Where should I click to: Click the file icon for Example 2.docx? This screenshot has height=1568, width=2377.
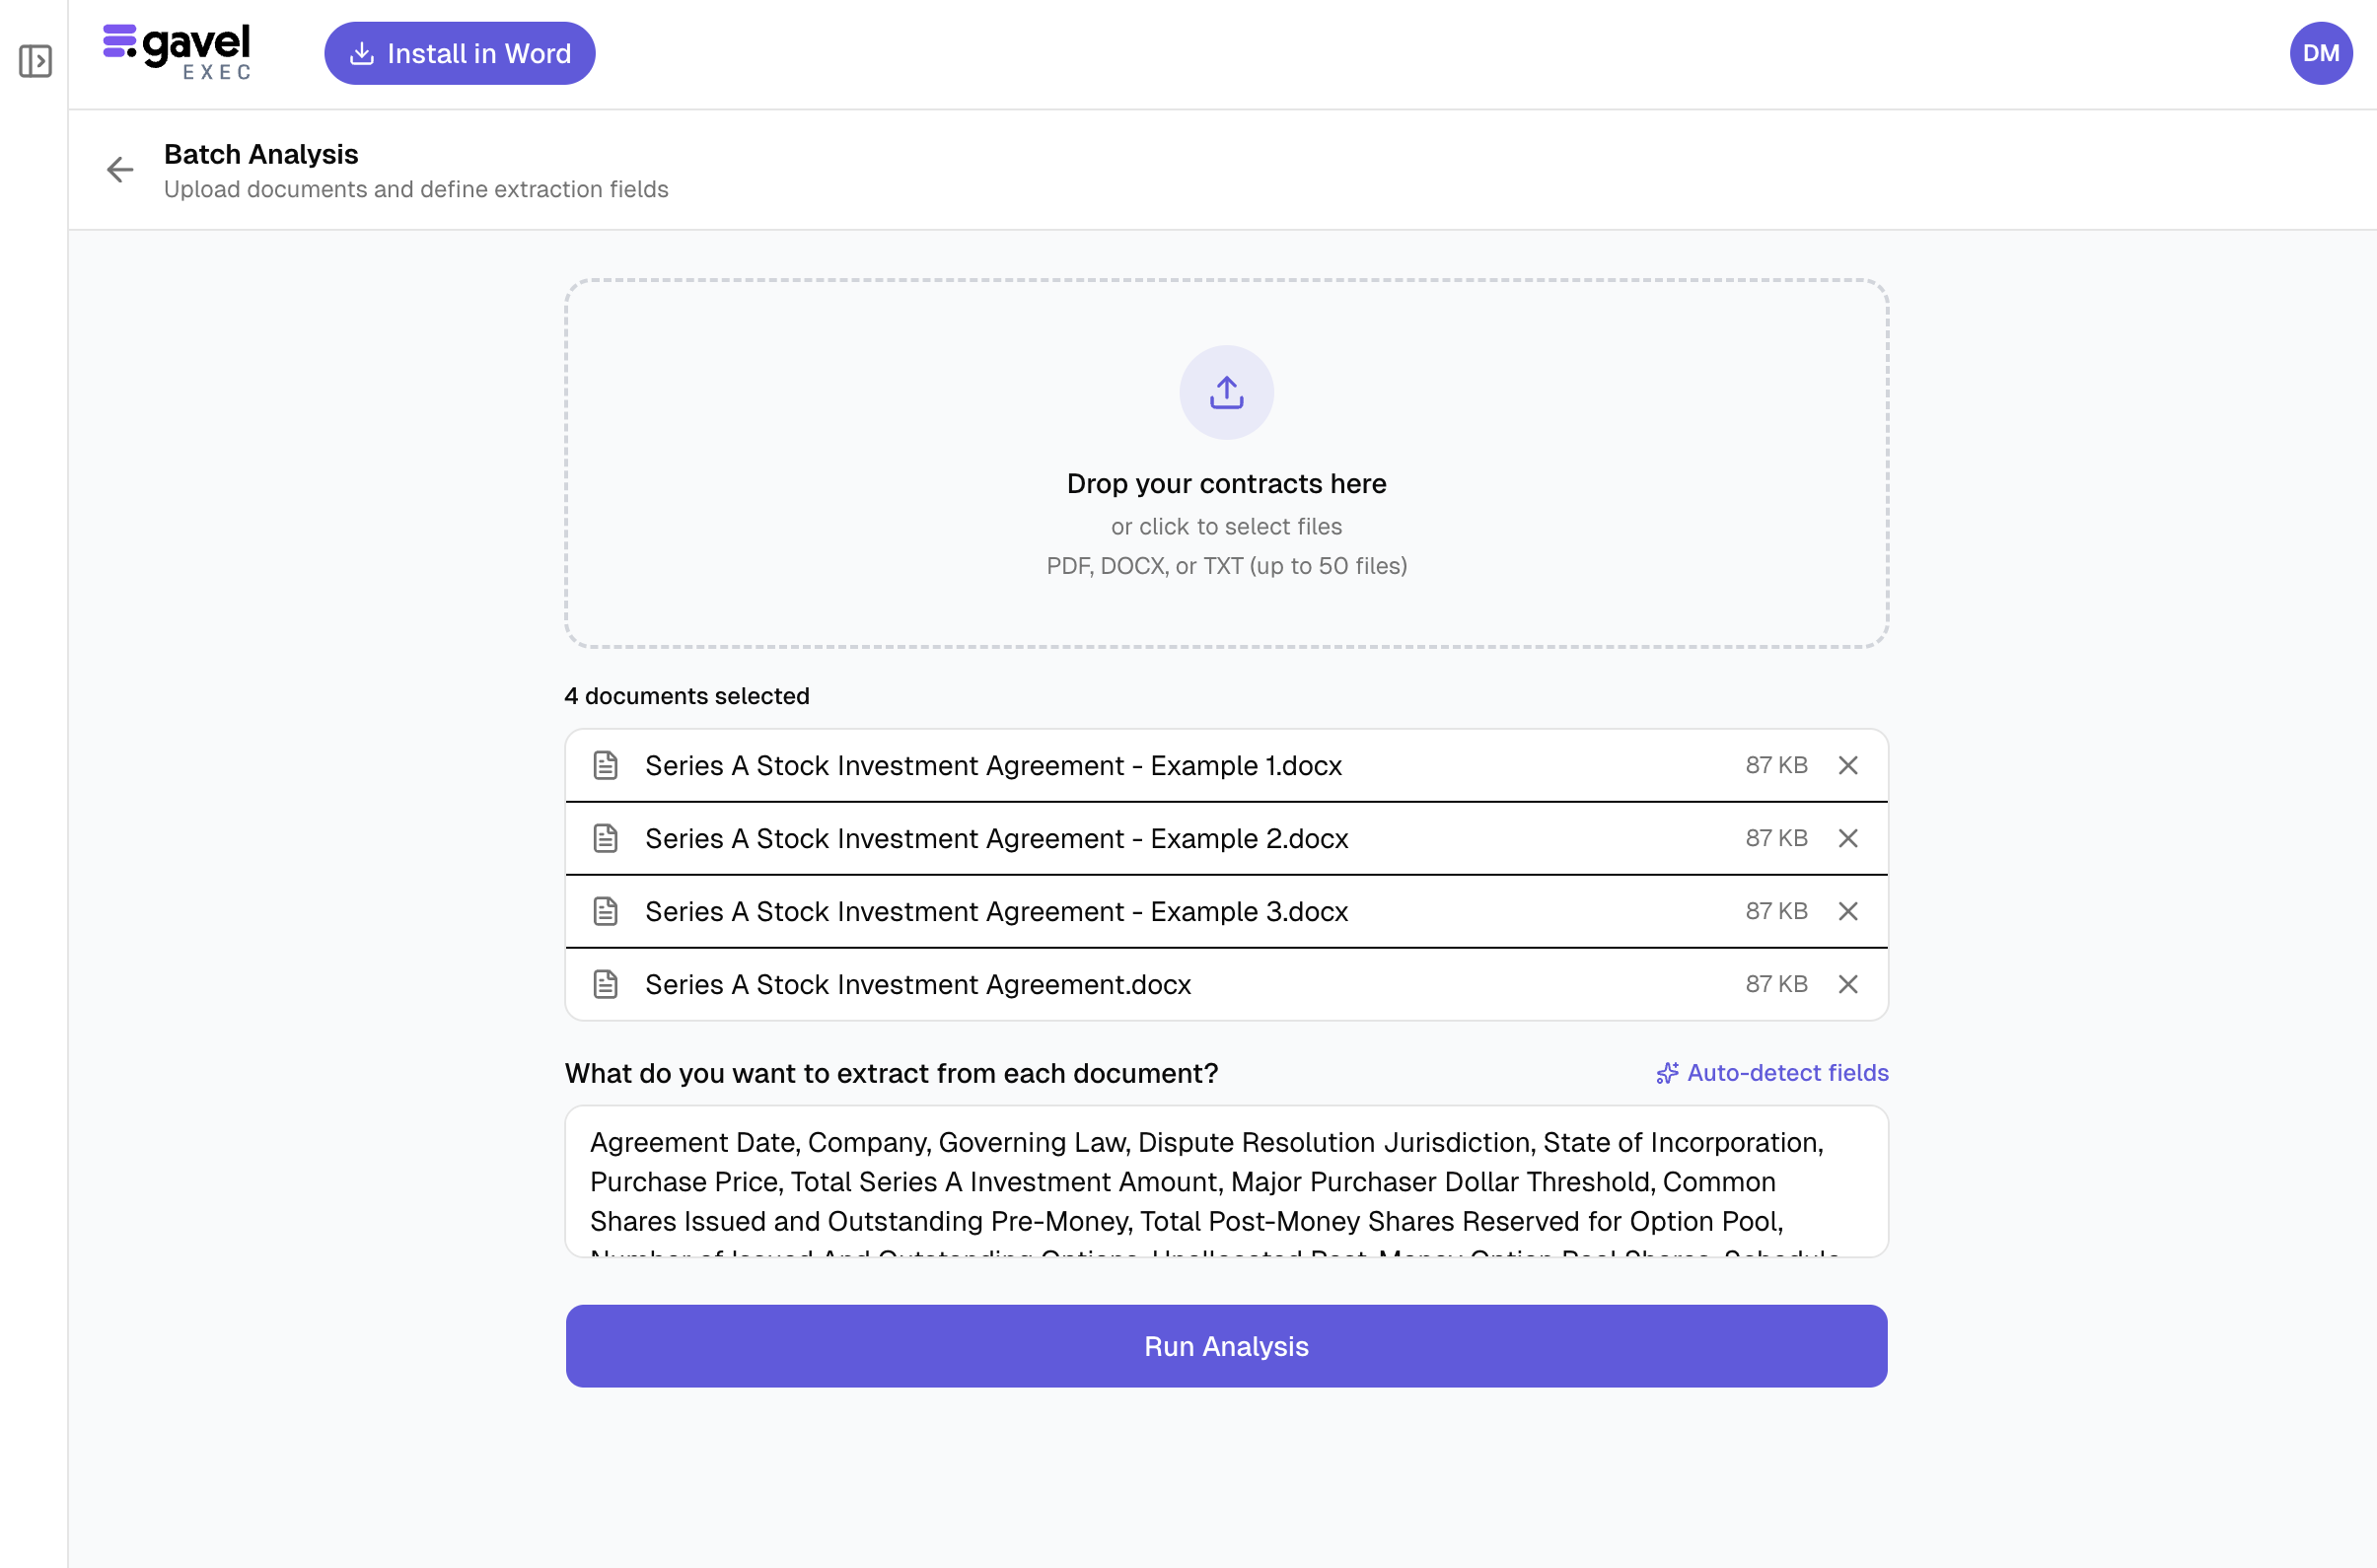[605, 838]
